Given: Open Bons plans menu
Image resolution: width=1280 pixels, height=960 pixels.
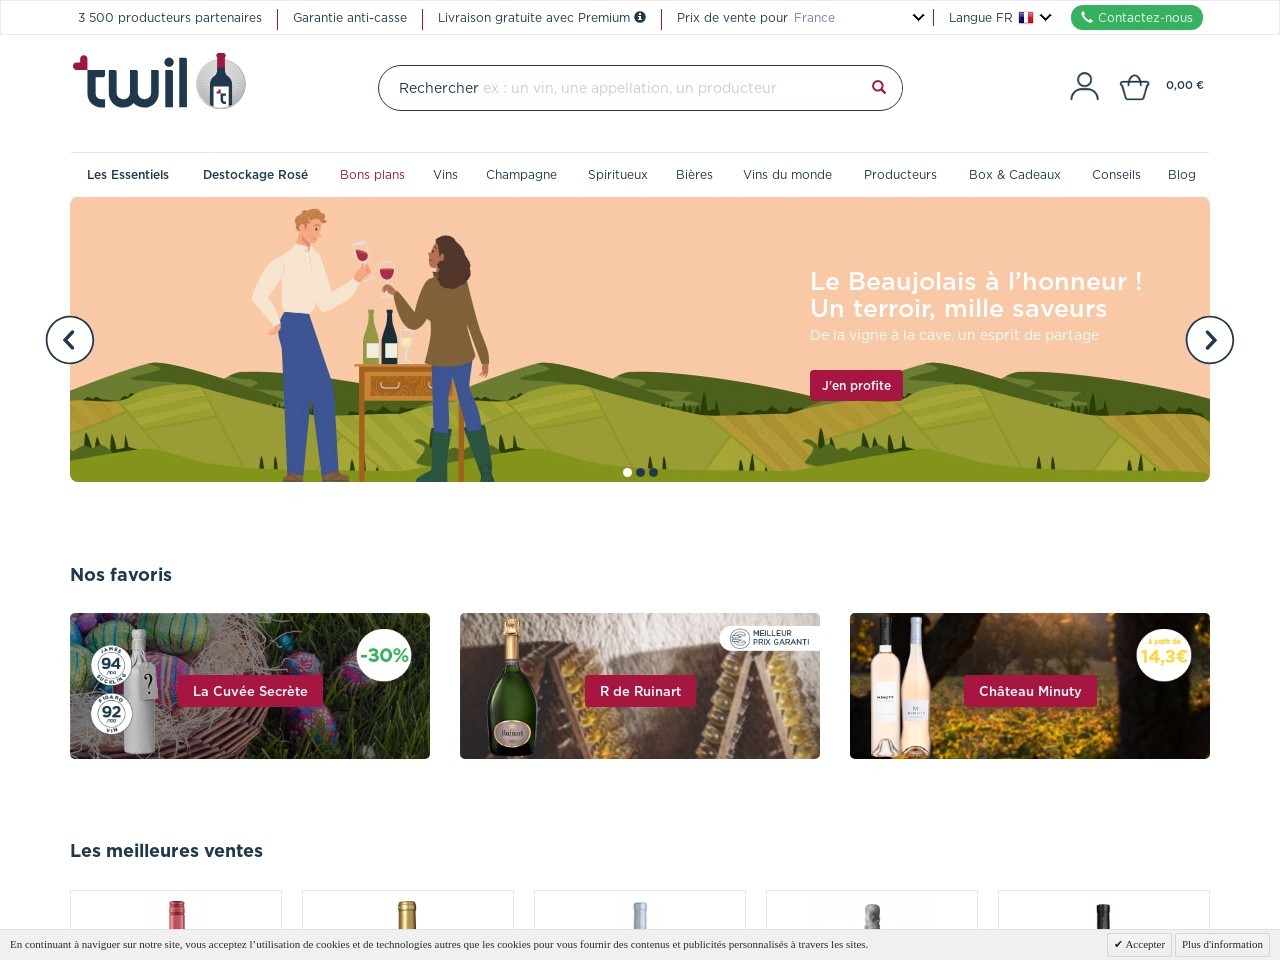Looking at the screenshot, I should [x=372, y=175].
